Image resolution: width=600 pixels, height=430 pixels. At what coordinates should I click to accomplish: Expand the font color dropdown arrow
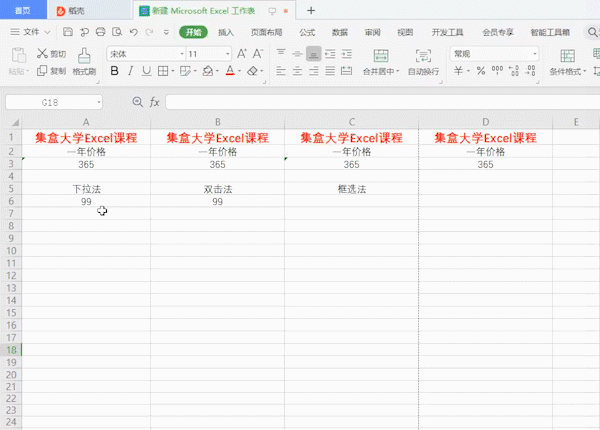click(240, 71)
